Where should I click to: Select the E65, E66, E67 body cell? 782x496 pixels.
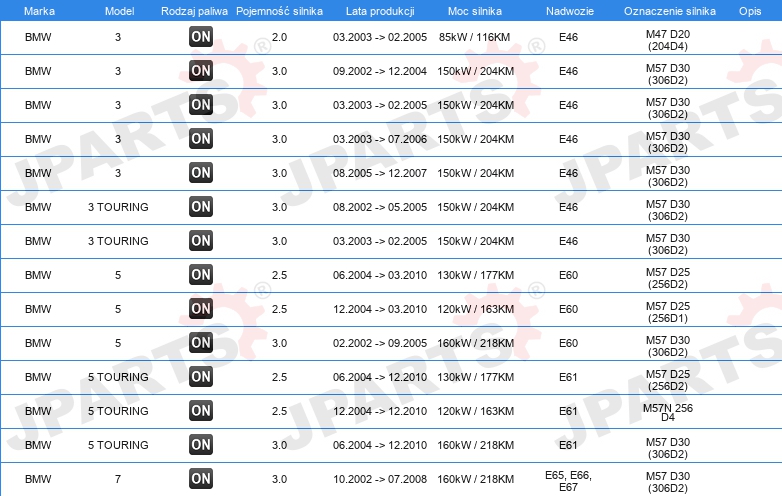pyautogui.click(x=568, y=481)
